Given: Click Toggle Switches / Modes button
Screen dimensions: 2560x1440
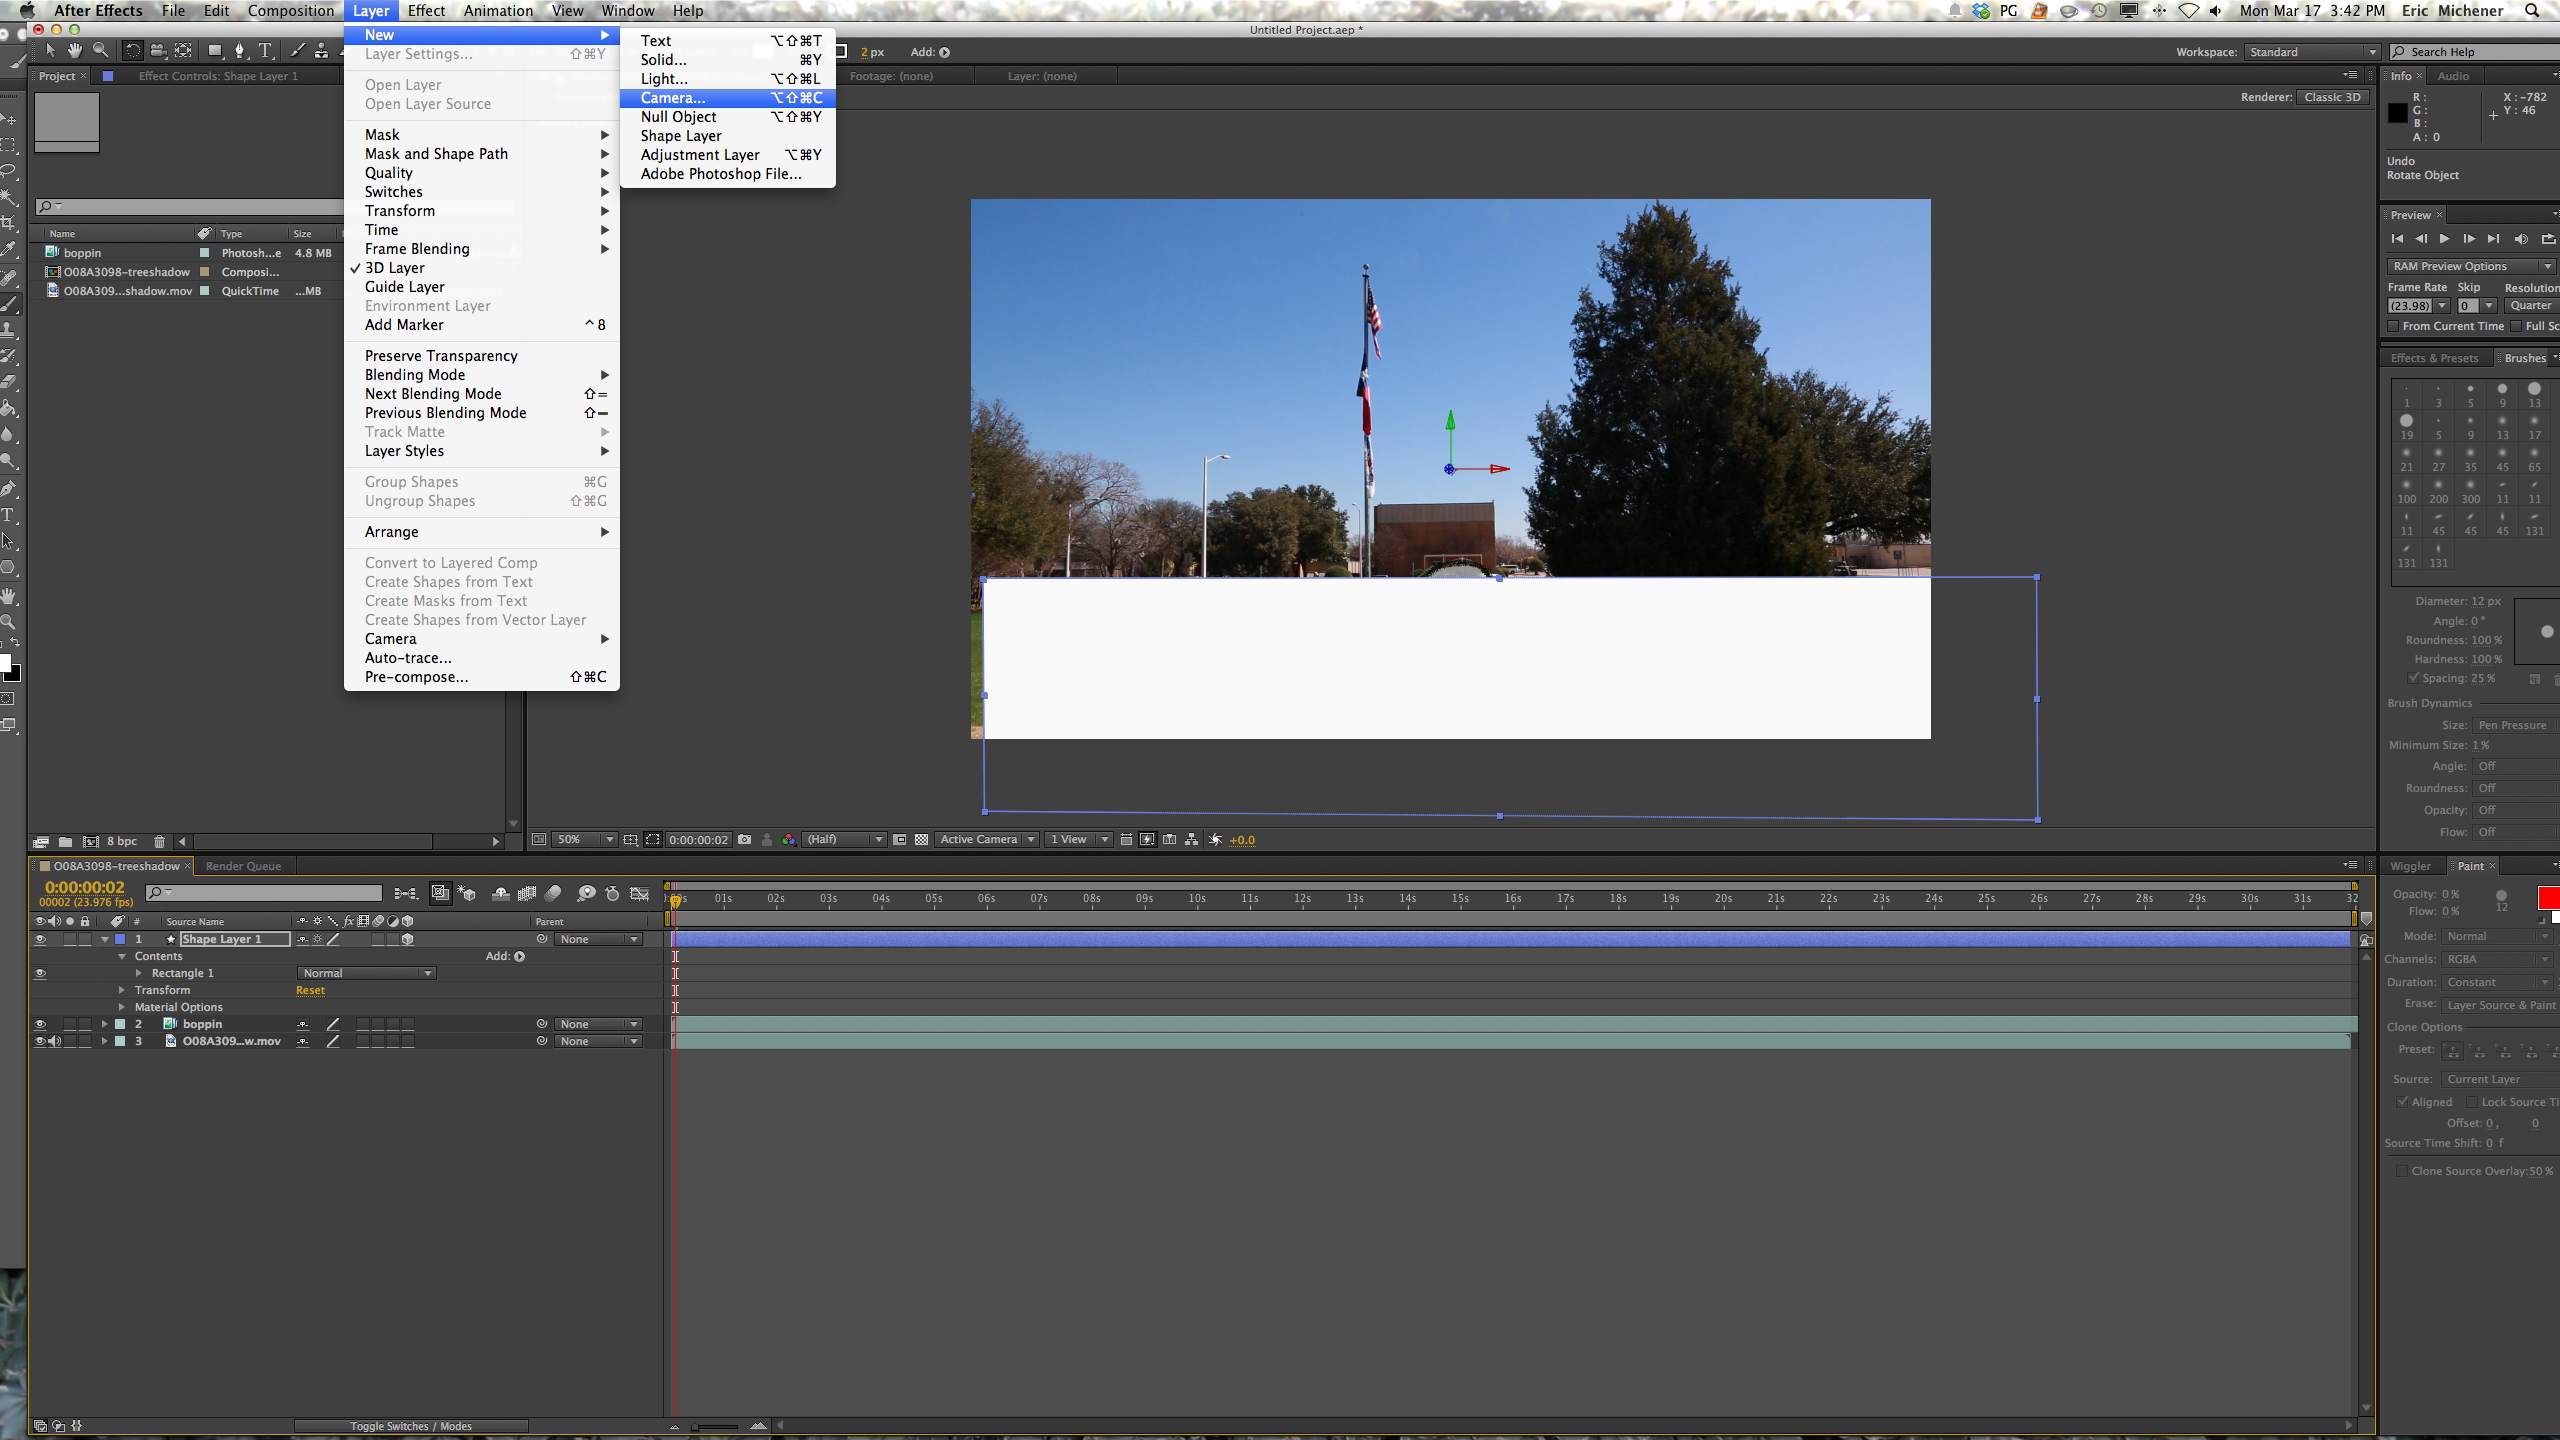Looking at the screenshot, I should tap(411, 1426).
